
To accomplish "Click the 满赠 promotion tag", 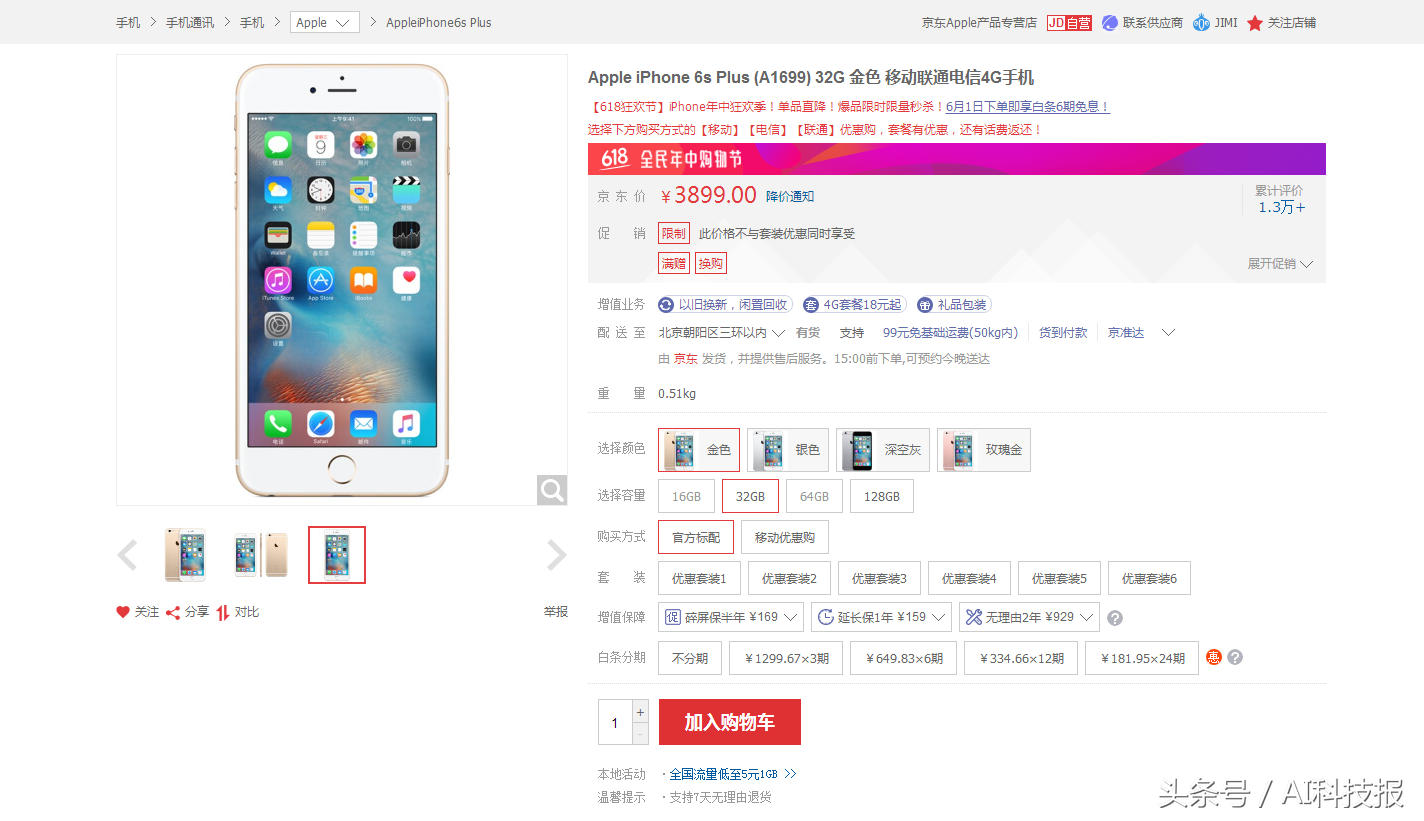I will click(674, 263).
